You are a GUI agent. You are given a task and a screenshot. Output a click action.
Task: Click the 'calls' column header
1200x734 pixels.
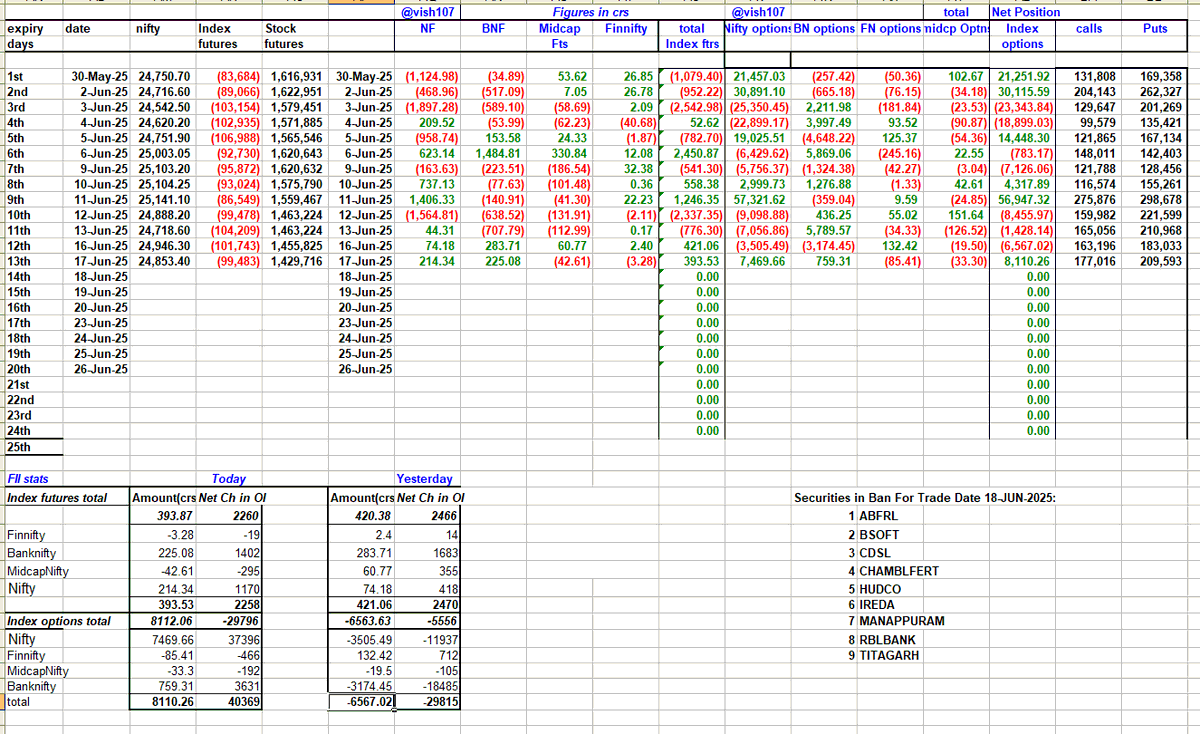pos(1089,29)
